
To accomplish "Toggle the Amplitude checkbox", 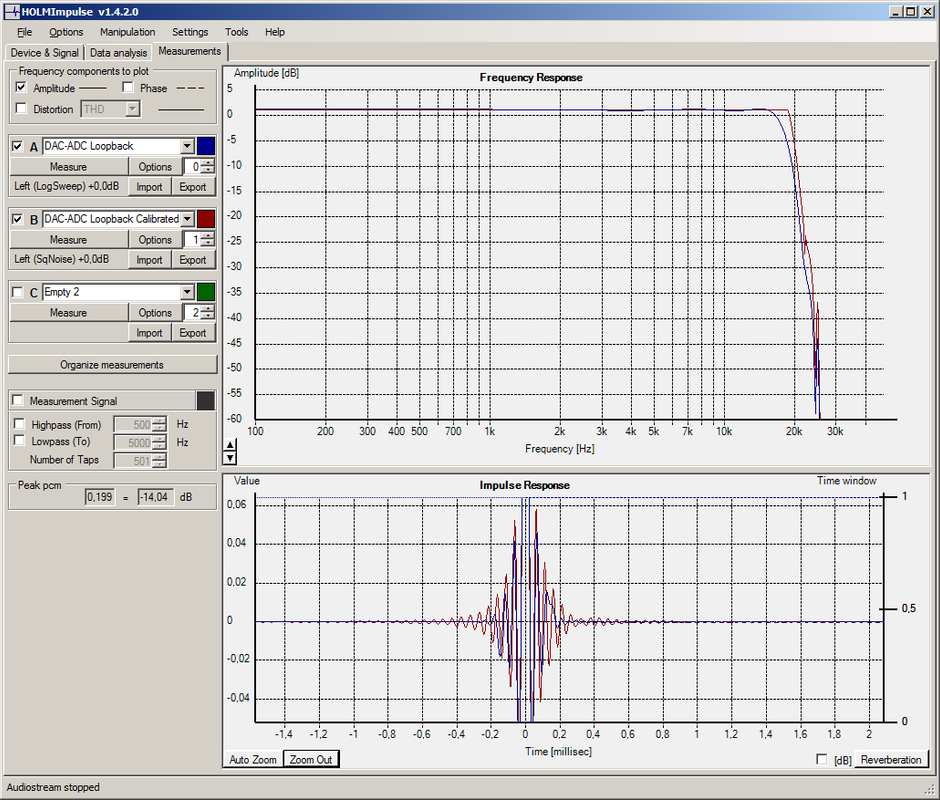I will 21,88.
